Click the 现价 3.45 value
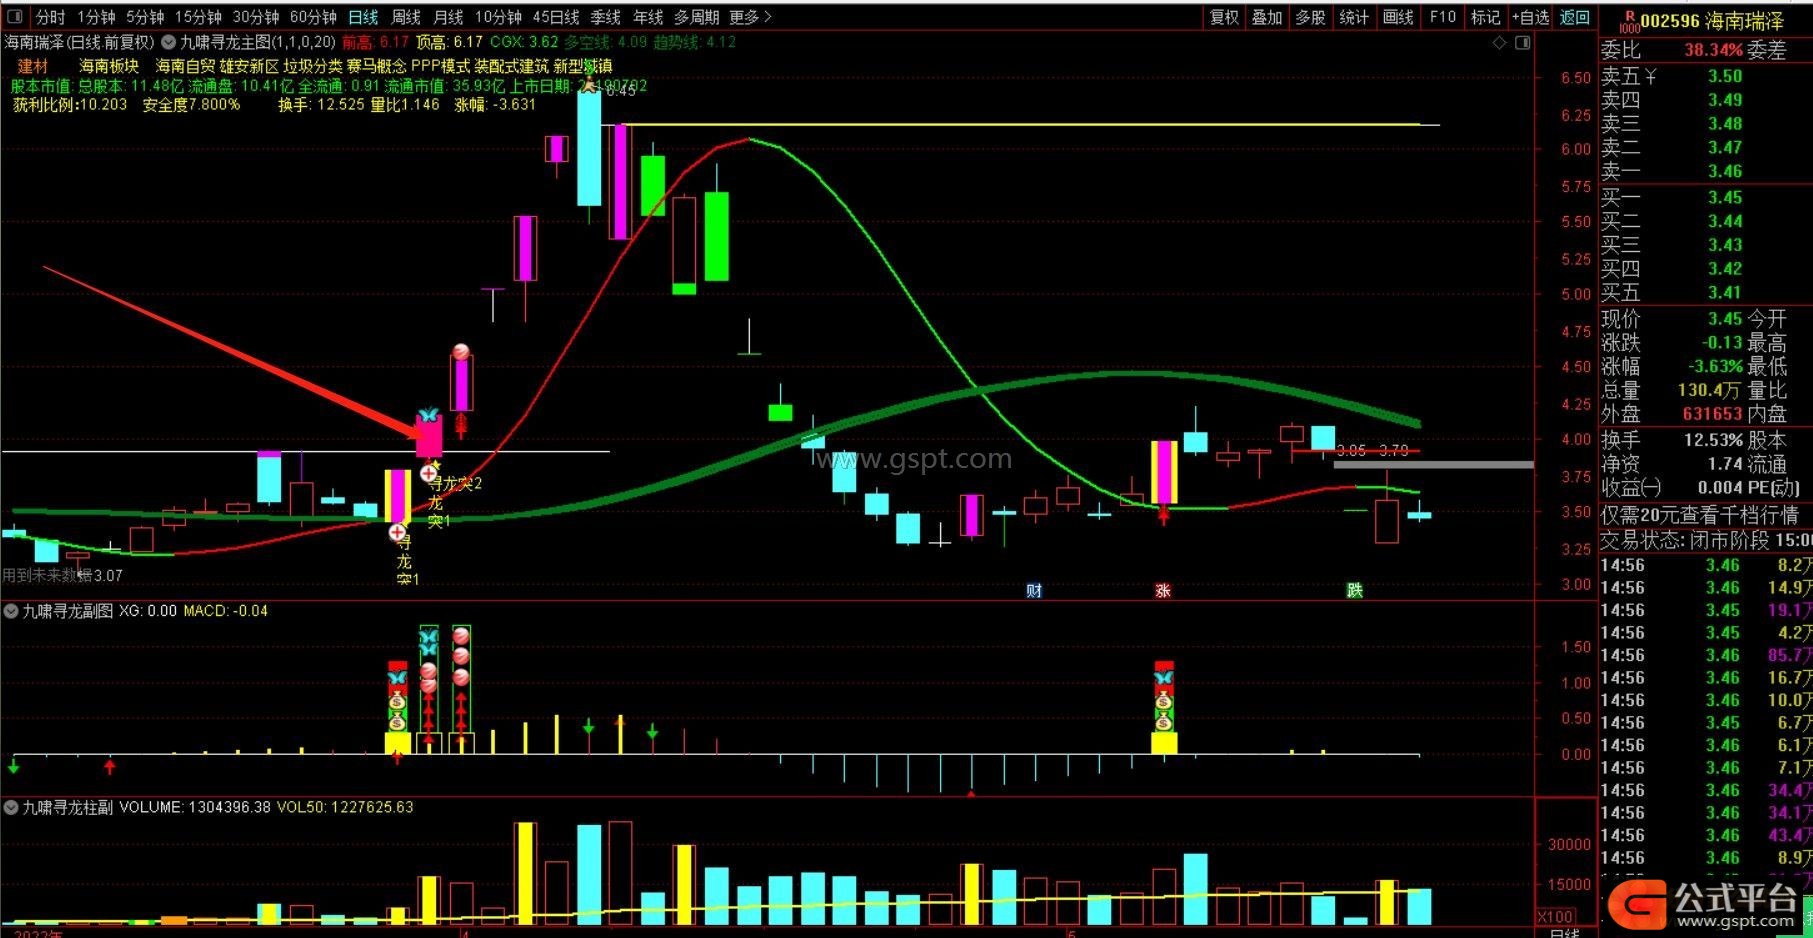Viewport: 1813px width, 938px height. [x=1724, y=319]
